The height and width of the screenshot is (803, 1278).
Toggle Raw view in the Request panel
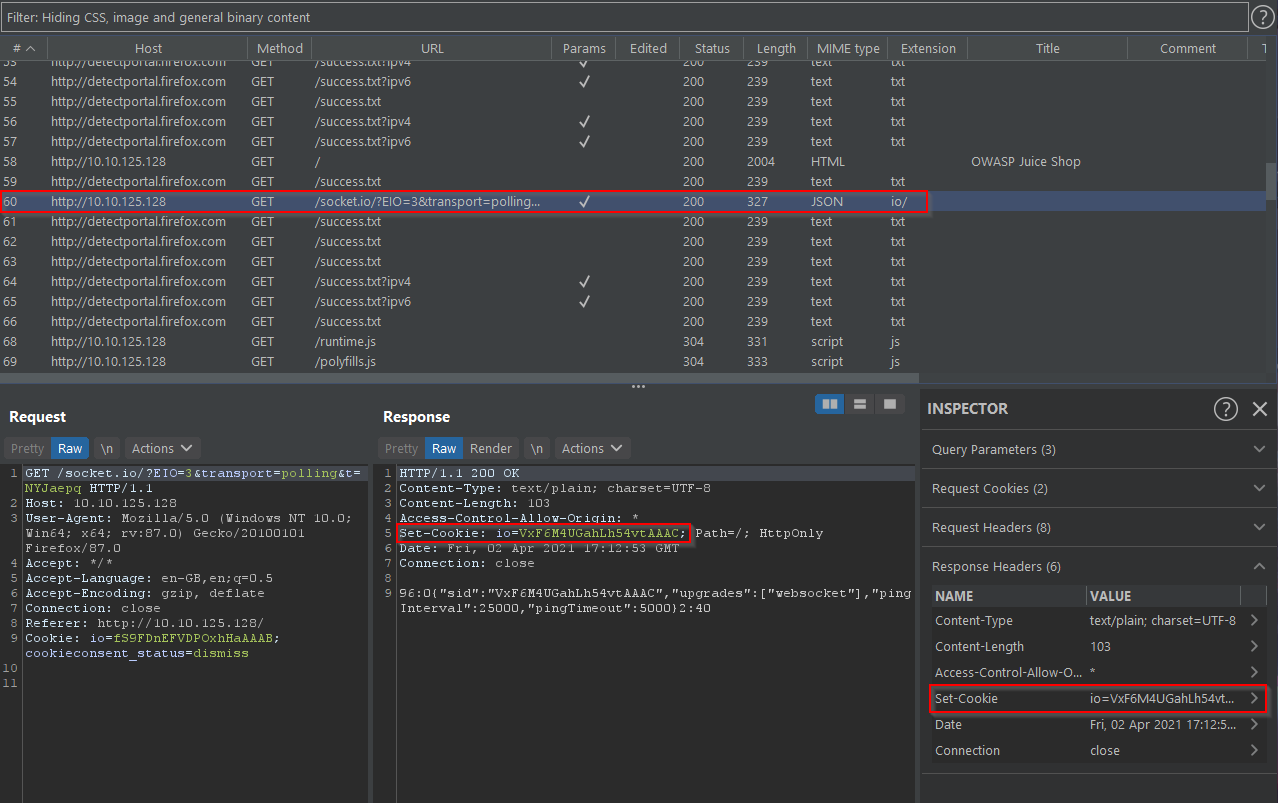[69, 448]
